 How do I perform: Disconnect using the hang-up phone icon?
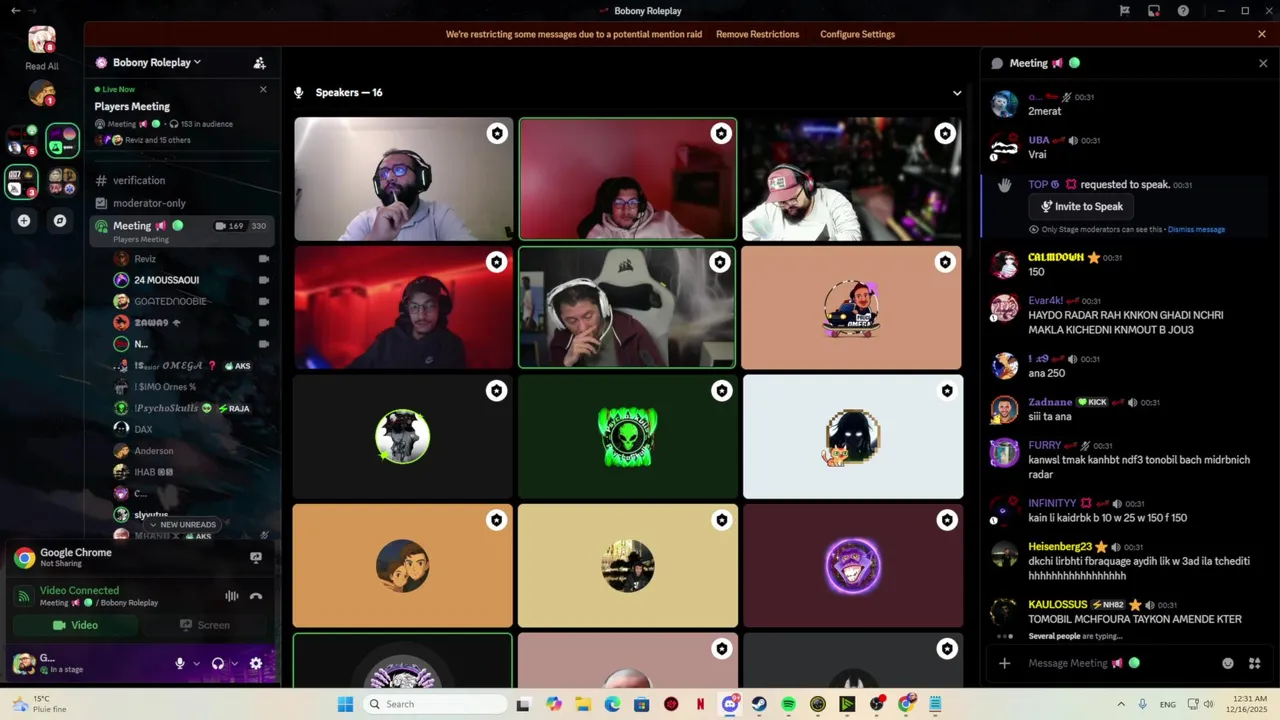coord(256,596)
